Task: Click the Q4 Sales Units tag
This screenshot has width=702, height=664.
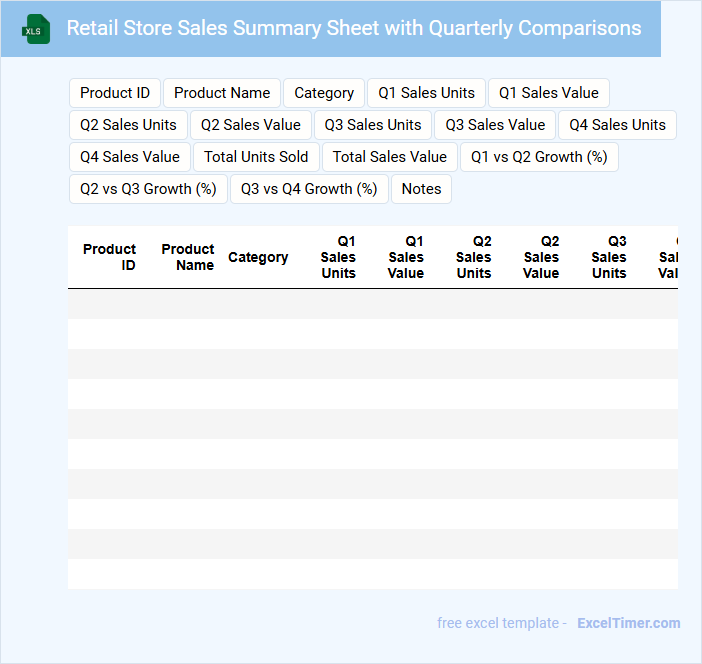Action: (x=617, y=125)
